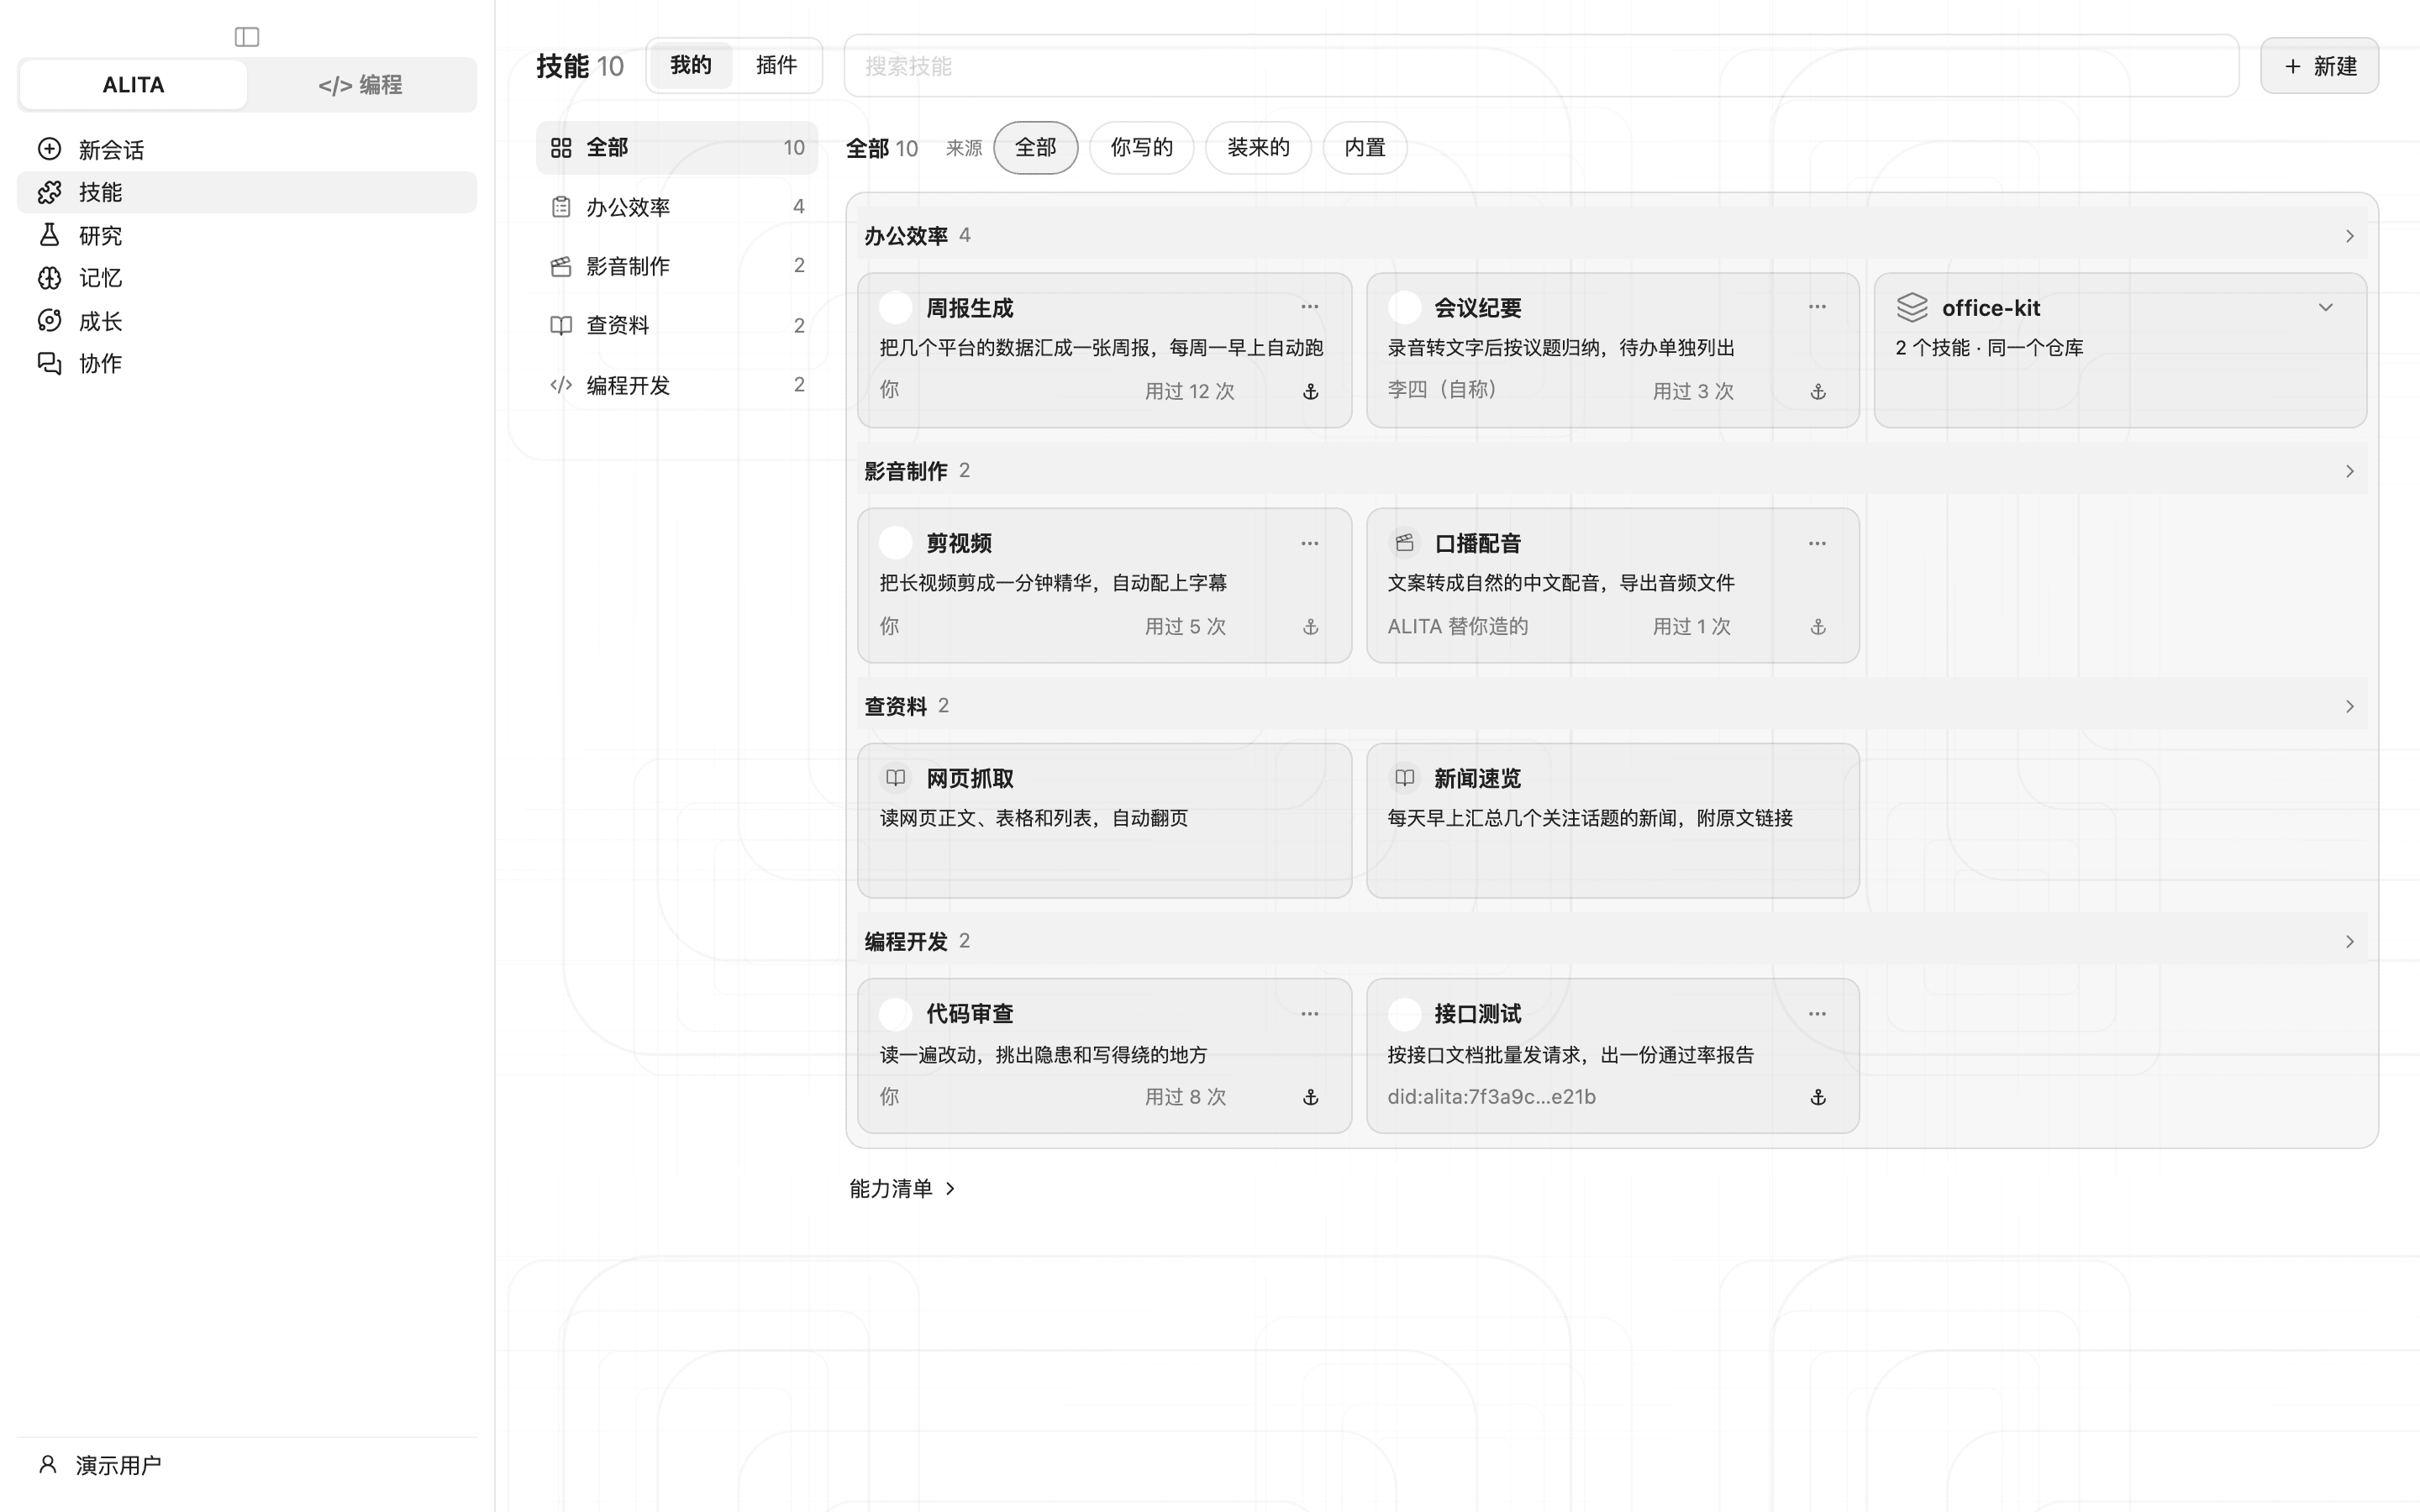The height and width of the screenshot is (1512, 2420).
Task: Filter skills by 装来的
Action: coord(1258,148)
